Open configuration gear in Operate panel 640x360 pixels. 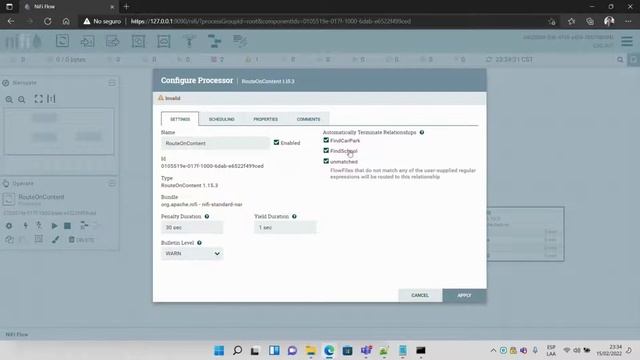(9, 225)
